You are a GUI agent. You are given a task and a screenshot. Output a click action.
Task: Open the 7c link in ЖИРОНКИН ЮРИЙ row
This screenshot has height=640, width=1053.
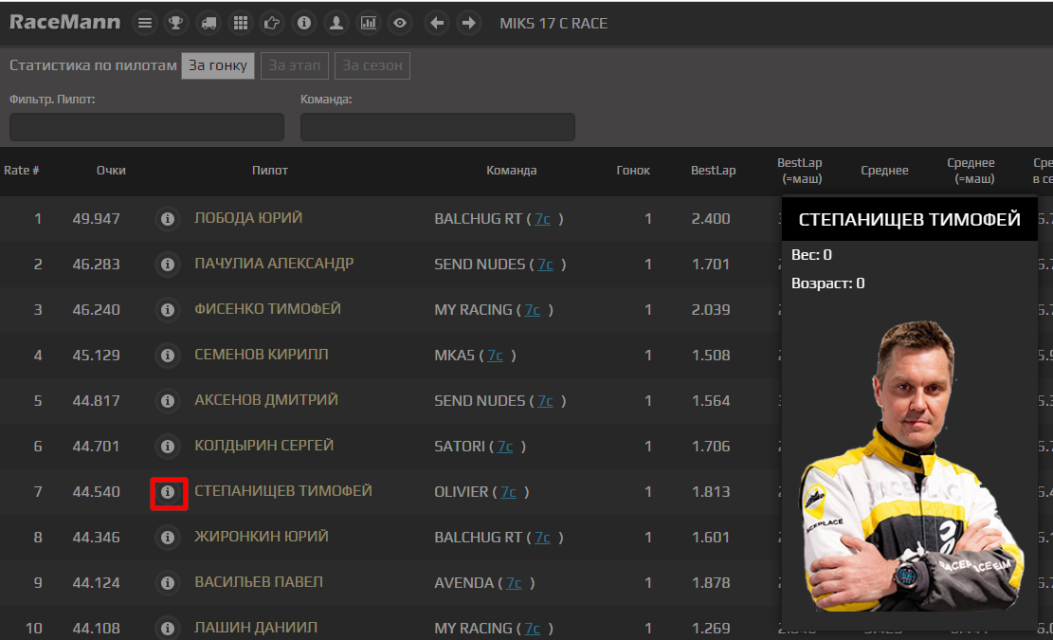point(543,537)
